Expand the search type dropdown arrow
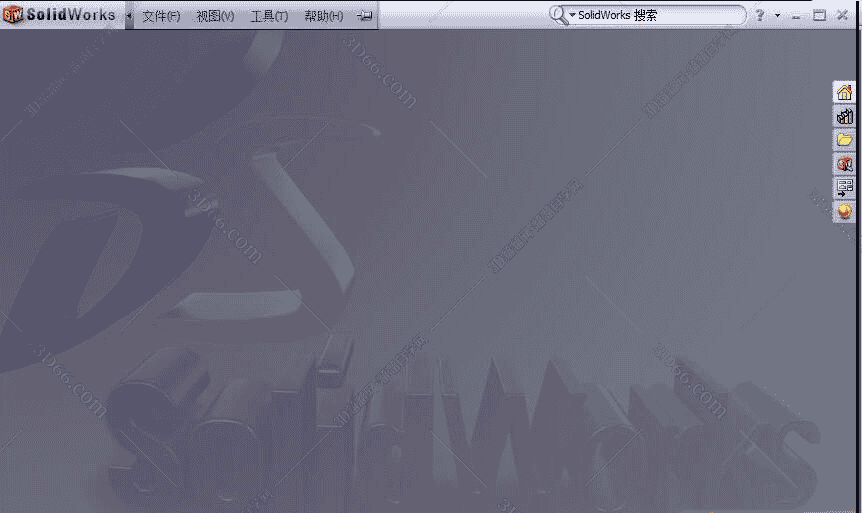The image size is (862, 513). [573, 16]
